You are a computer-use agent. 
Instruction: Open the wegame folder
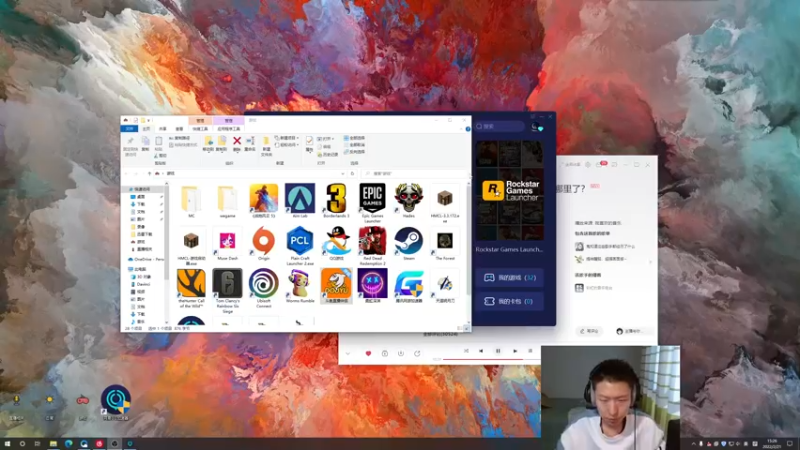(x=228, y=198)
